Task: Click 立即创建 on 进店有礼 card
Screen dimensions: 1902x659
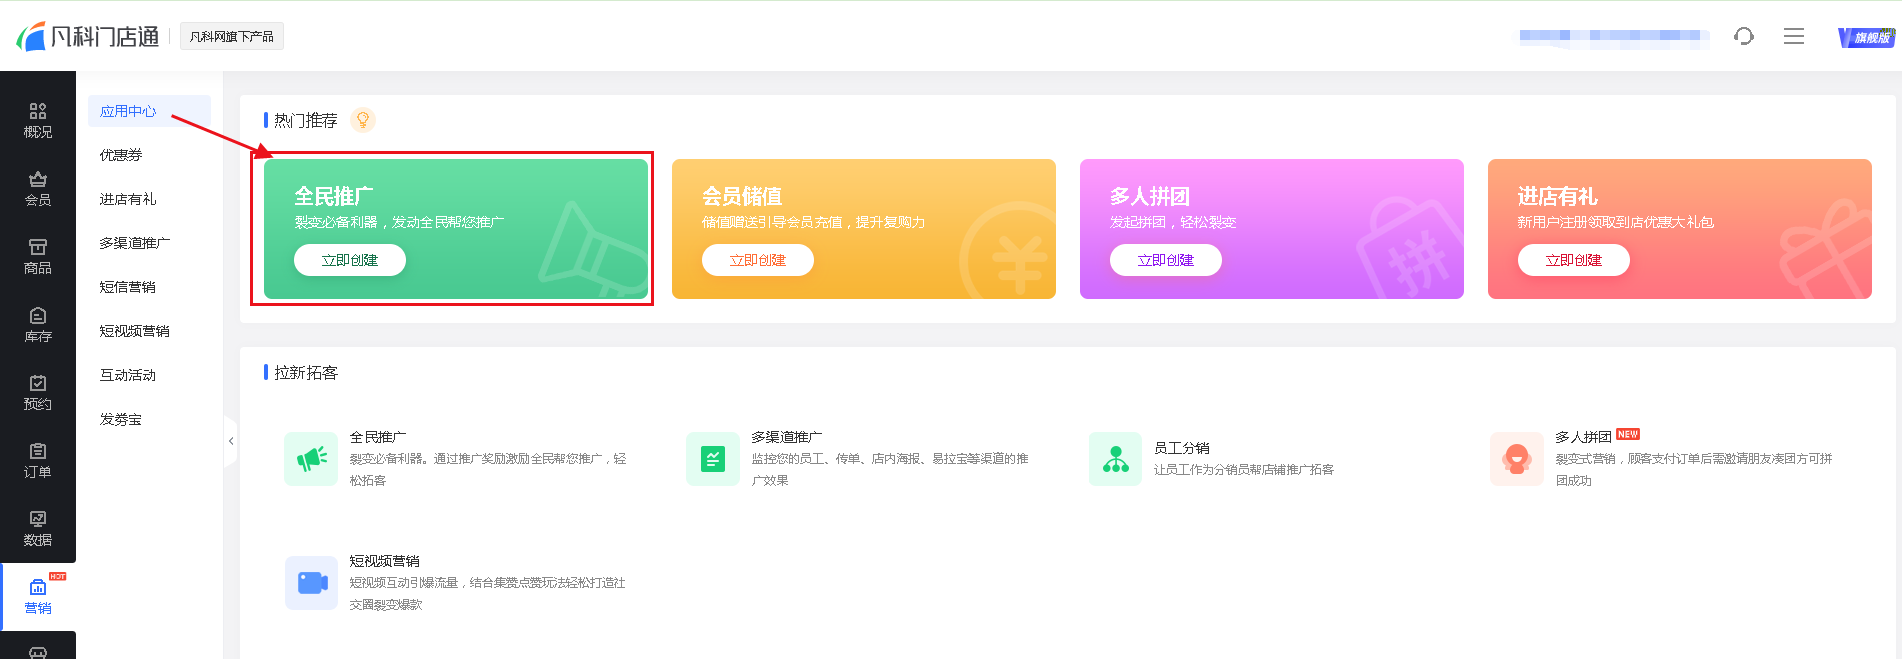Action: [x=1574, y=260]
